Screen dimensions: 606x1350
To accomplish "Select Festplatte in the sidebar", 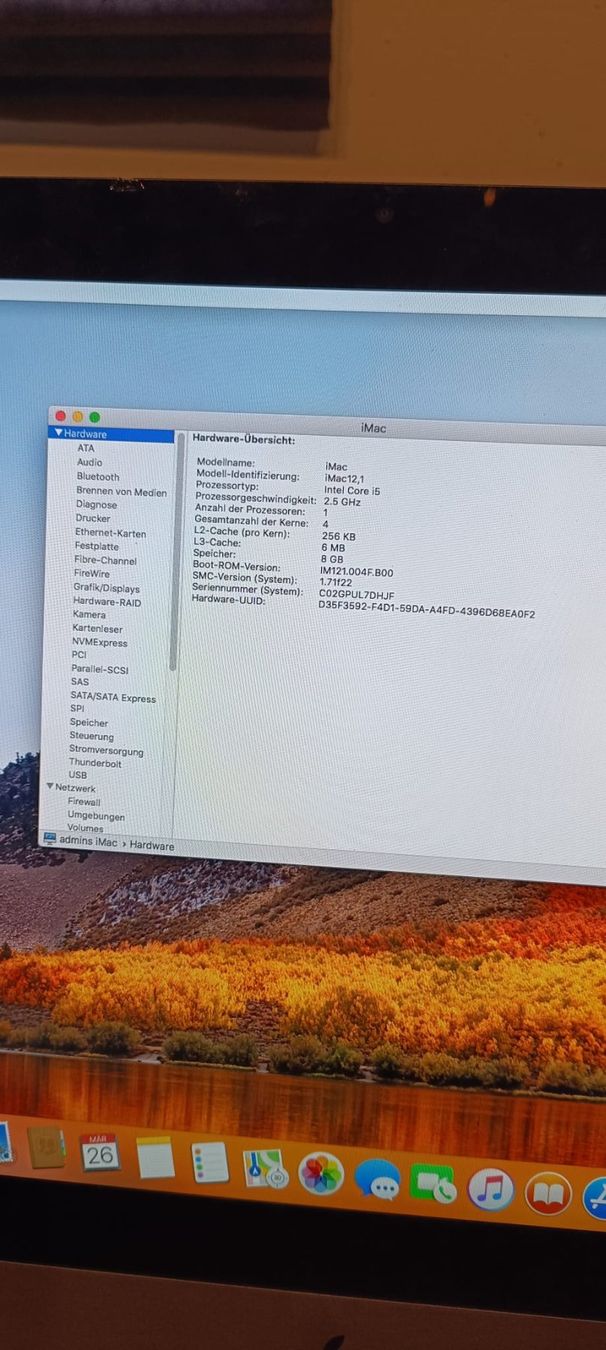I will (96, 547).
